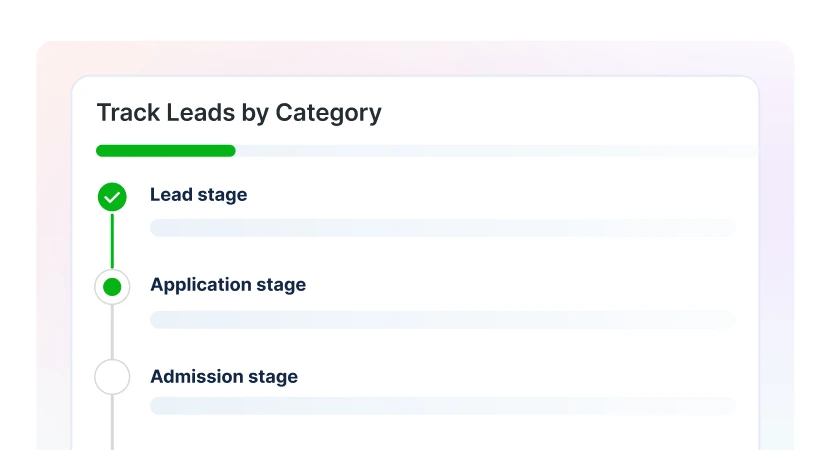
Task: Open the Admission stage label
Action: [224, 377]
